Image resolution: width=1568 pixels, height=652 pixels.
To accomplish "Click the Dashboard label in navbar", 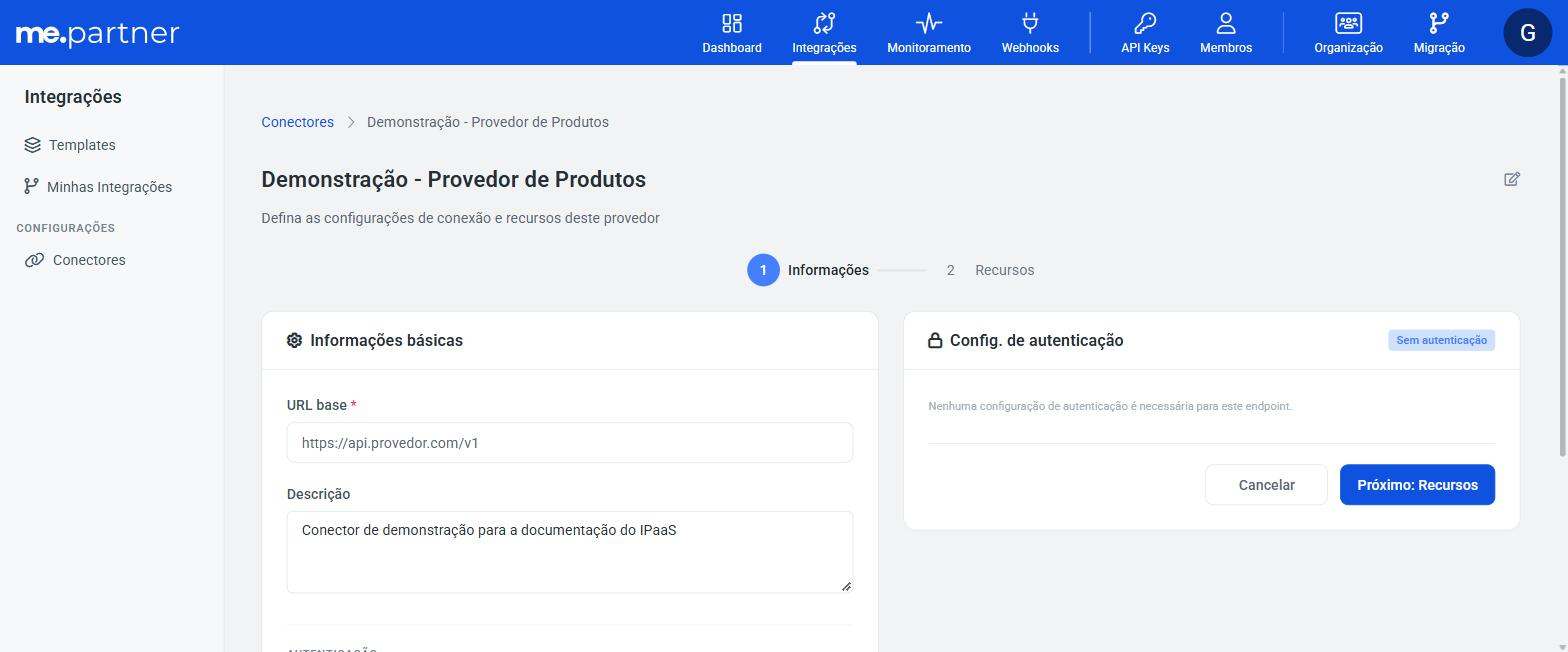I will click(x=732, y=48).
